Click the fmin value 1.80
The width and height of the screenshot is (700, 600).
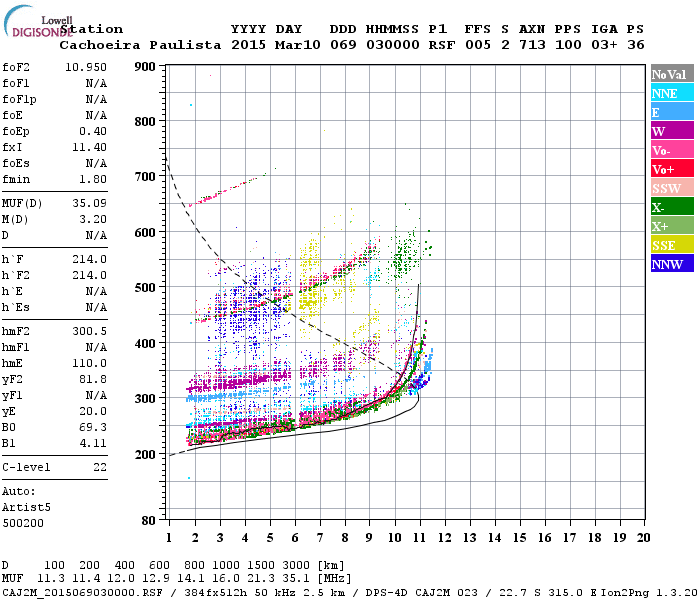93,179
